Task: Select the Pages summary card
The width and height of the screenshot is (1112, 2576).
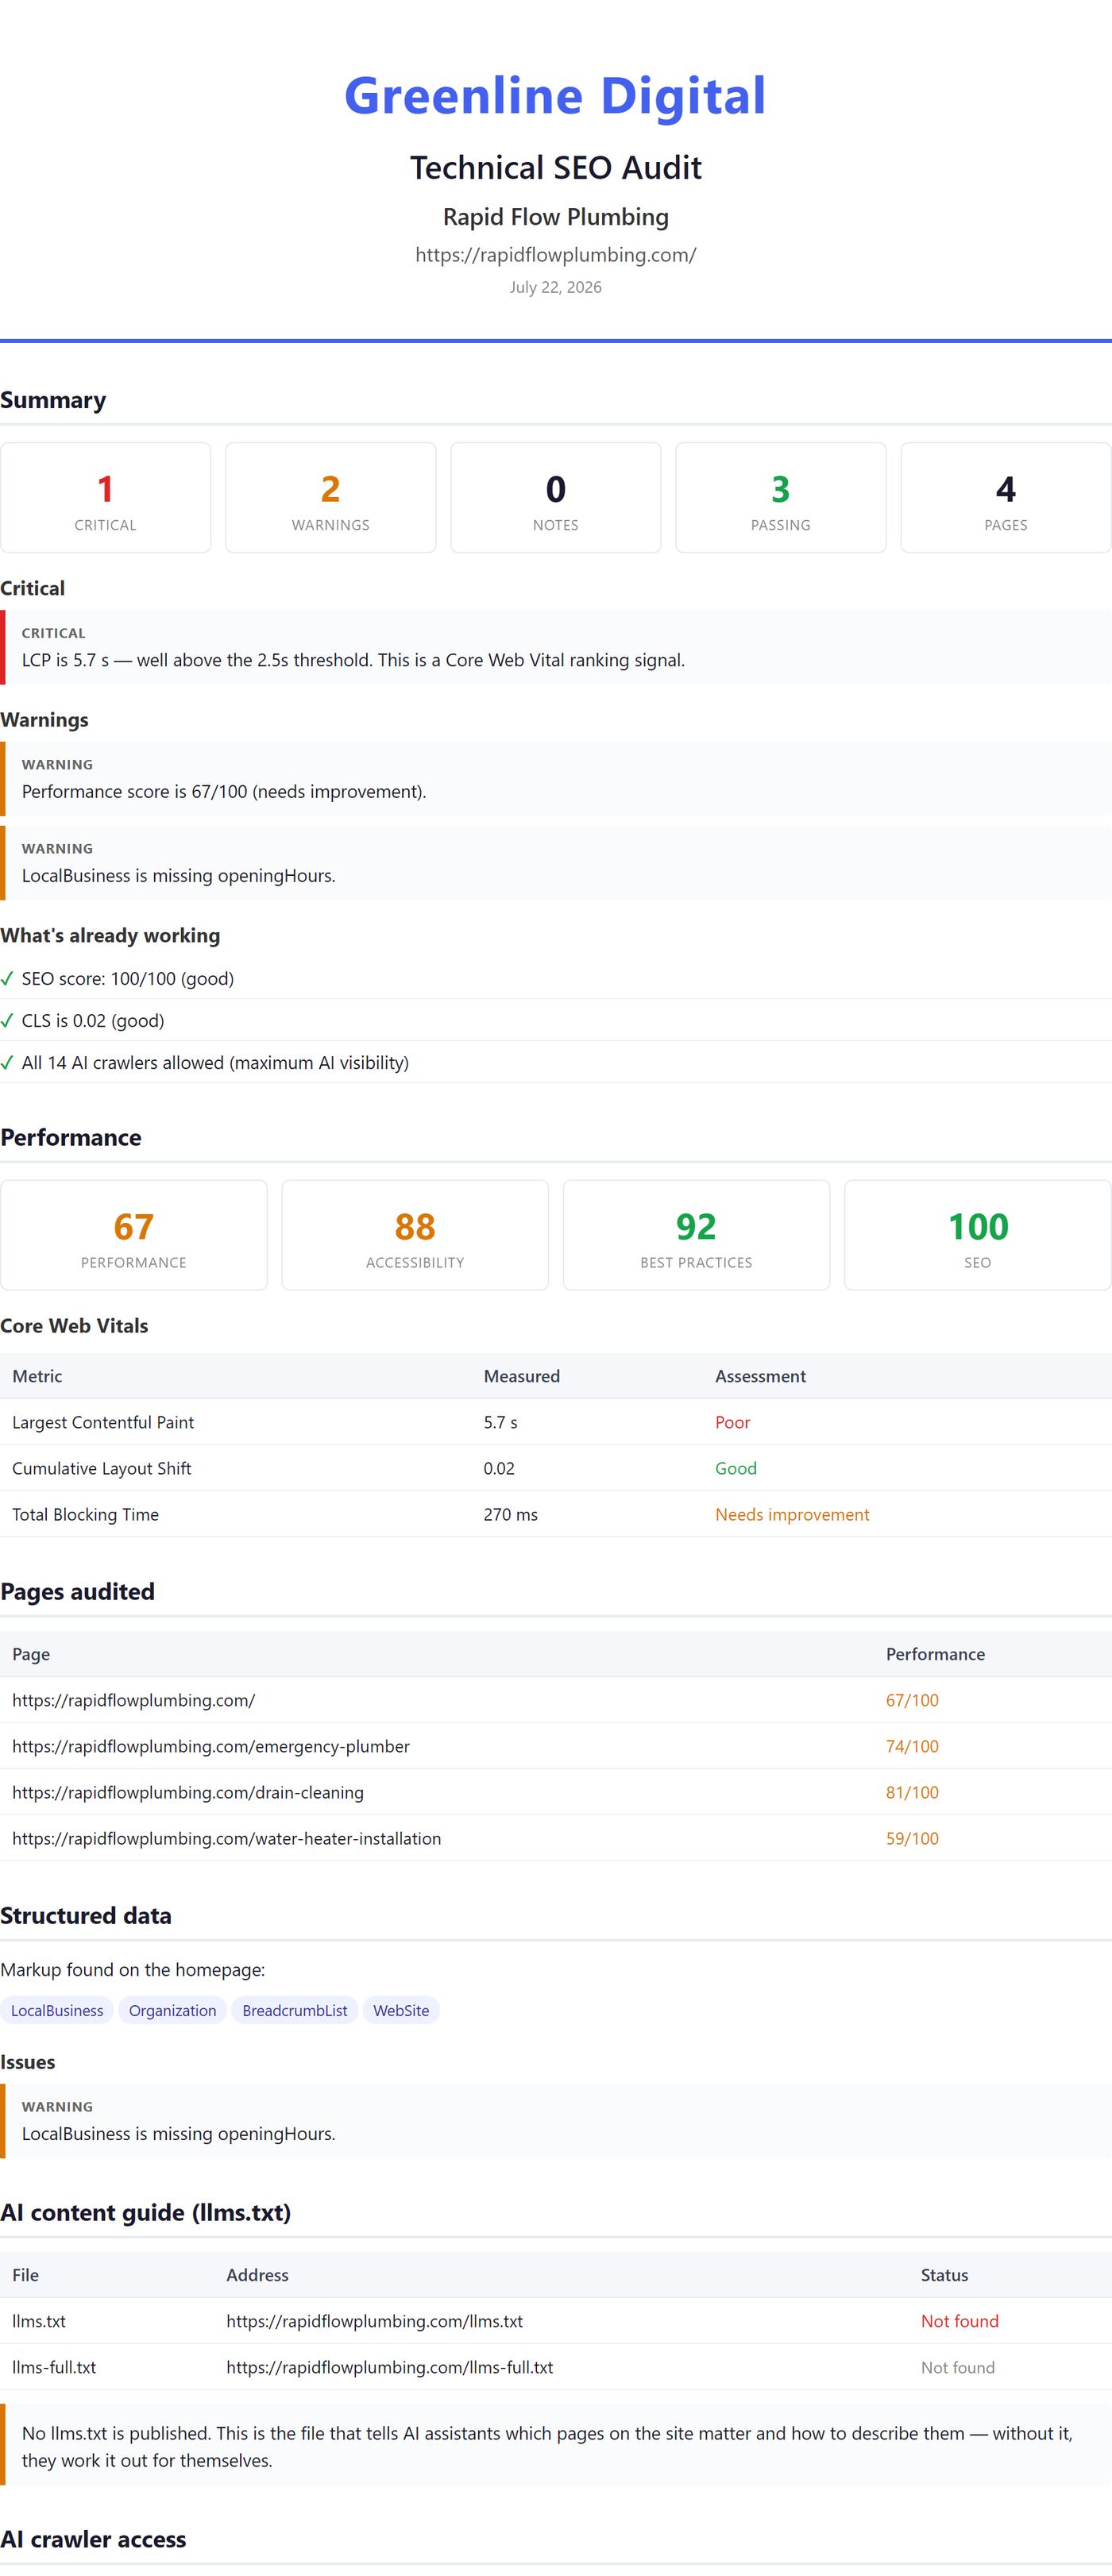Action: click(x=1006, y=498)
